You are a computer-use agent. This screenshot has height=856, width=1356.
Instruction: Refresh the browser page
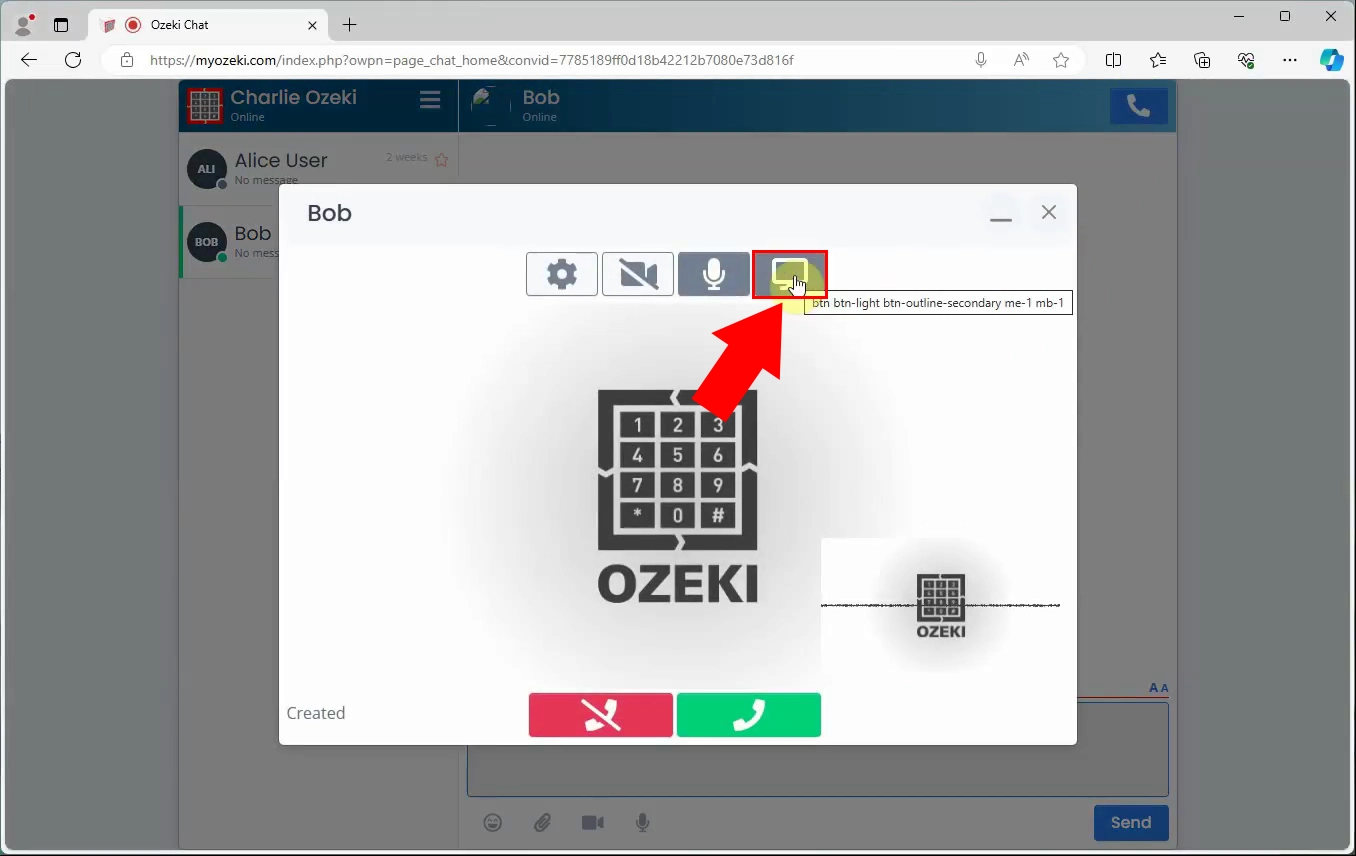point(73,60)
